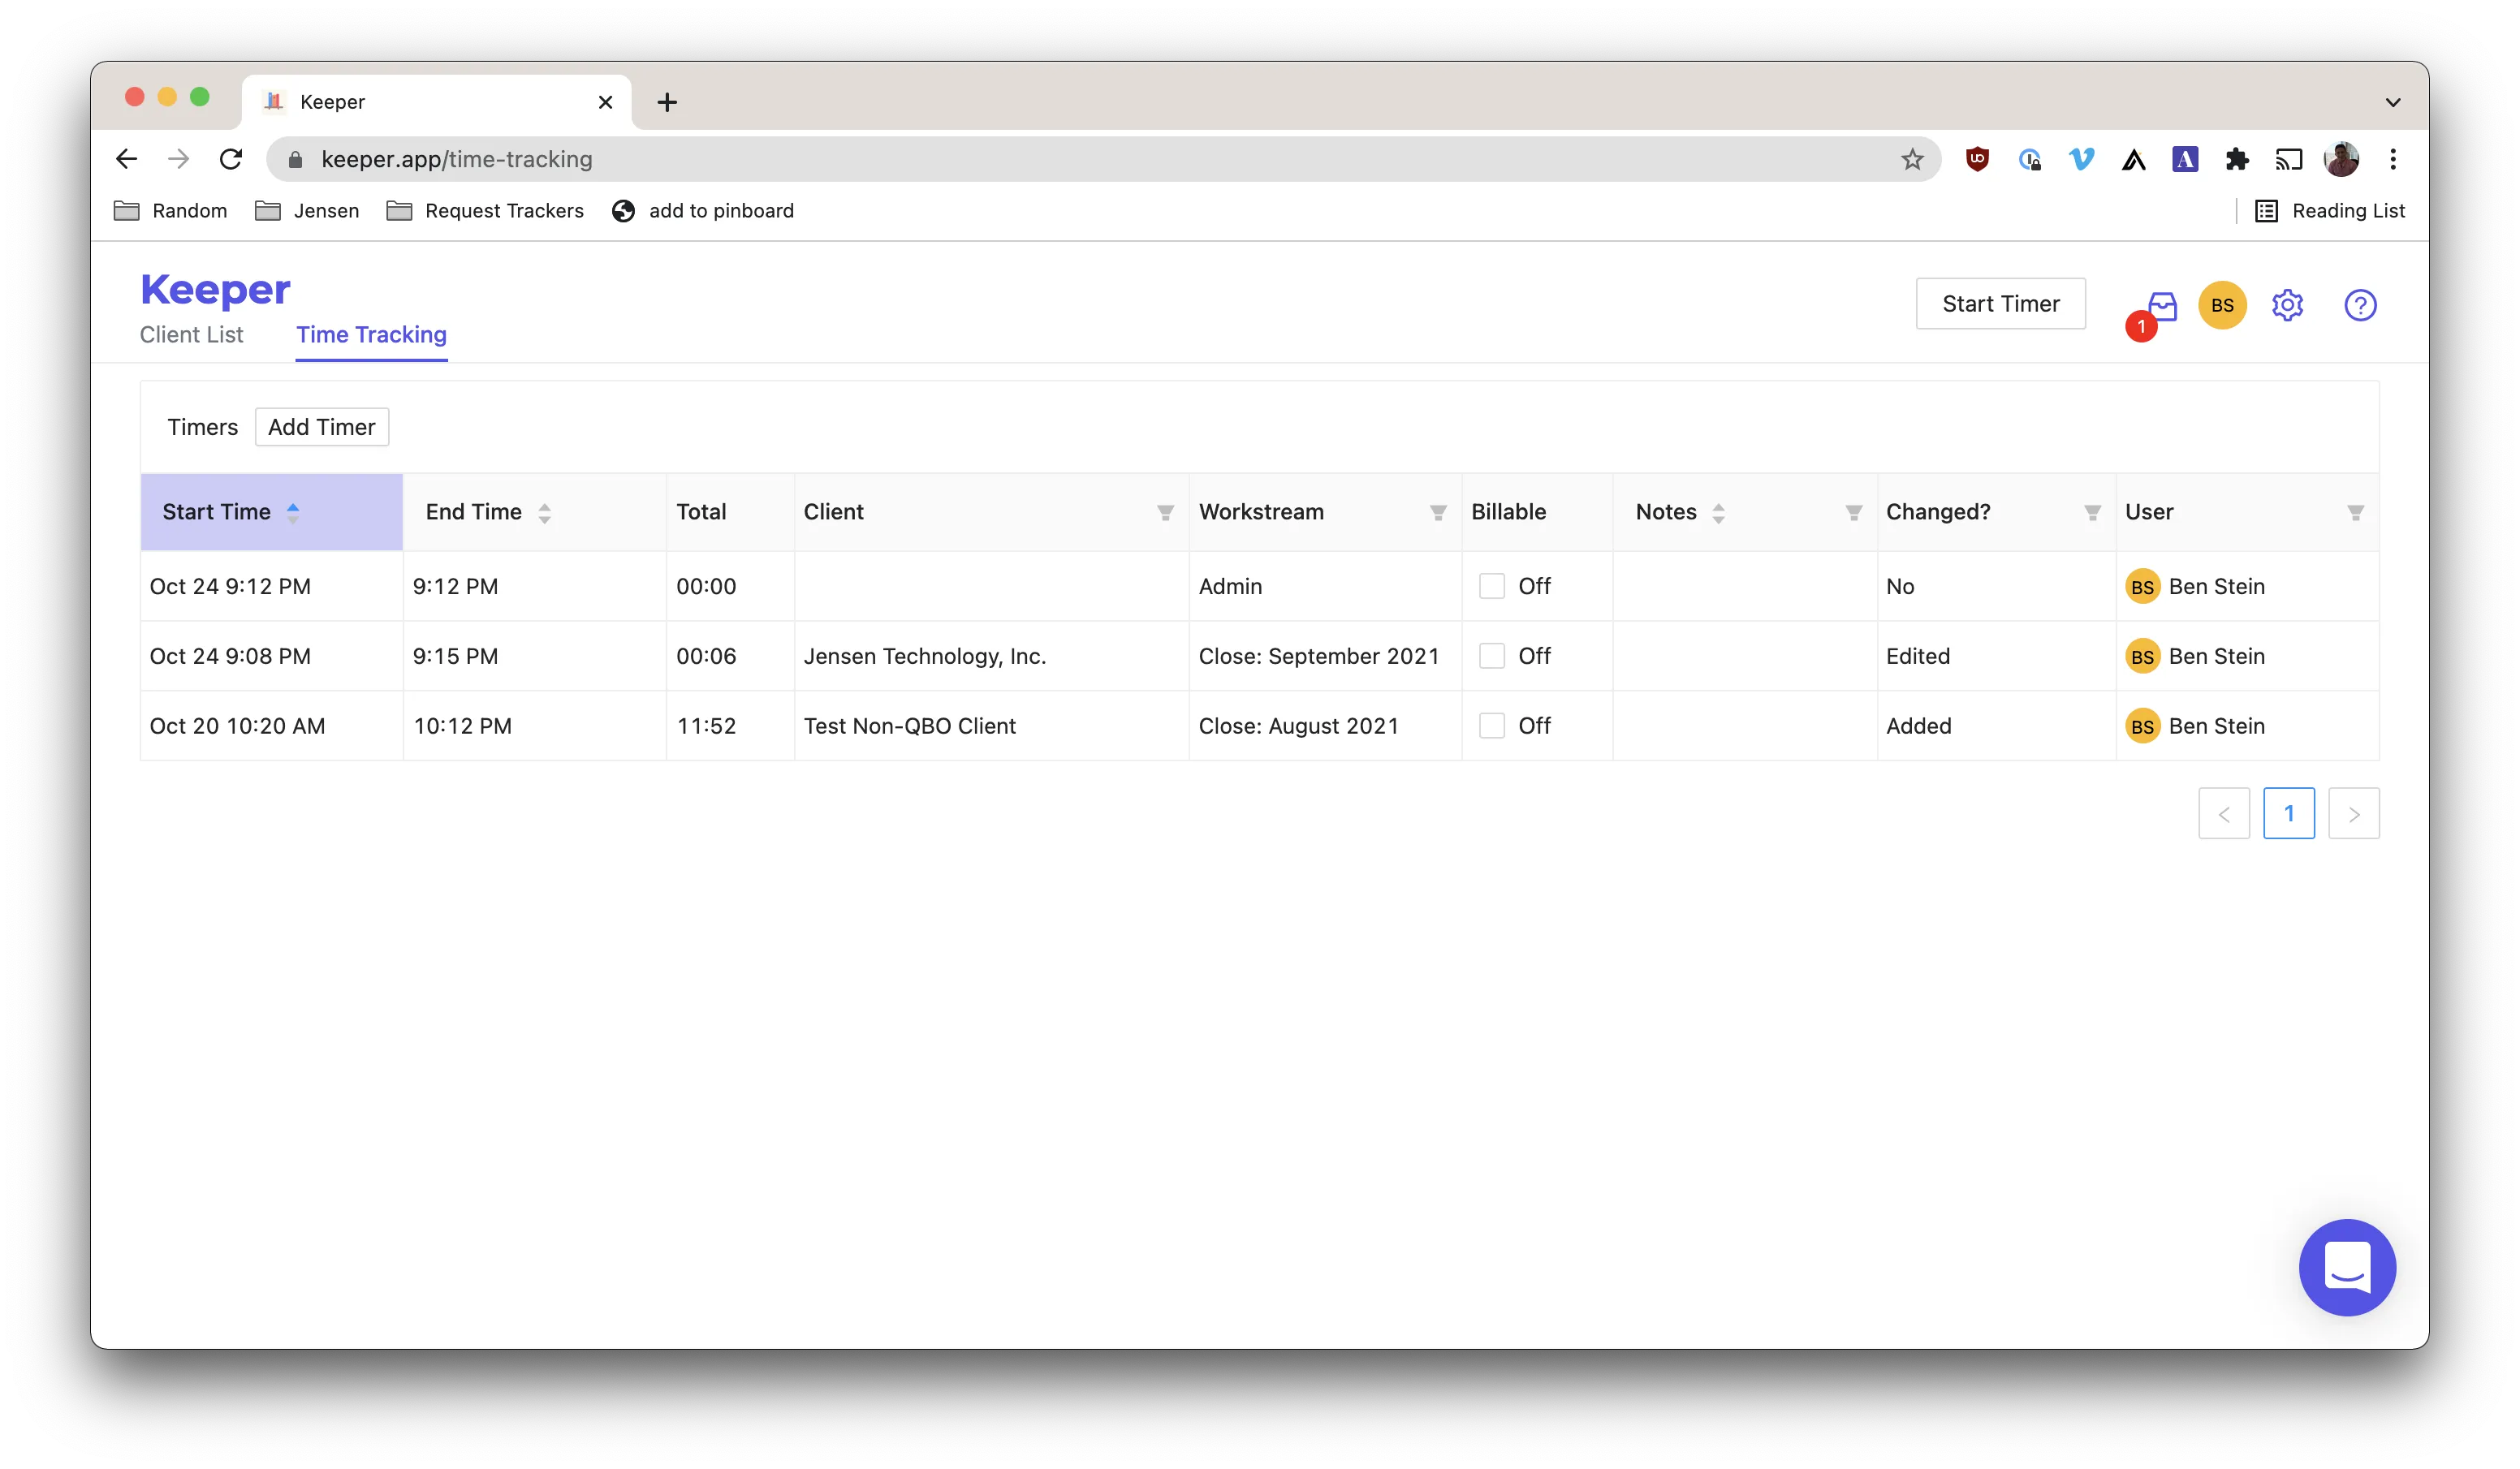Click the Oct 24 9:12 PM start time
The image size is (2520, 1469).
tap(230, 586)
